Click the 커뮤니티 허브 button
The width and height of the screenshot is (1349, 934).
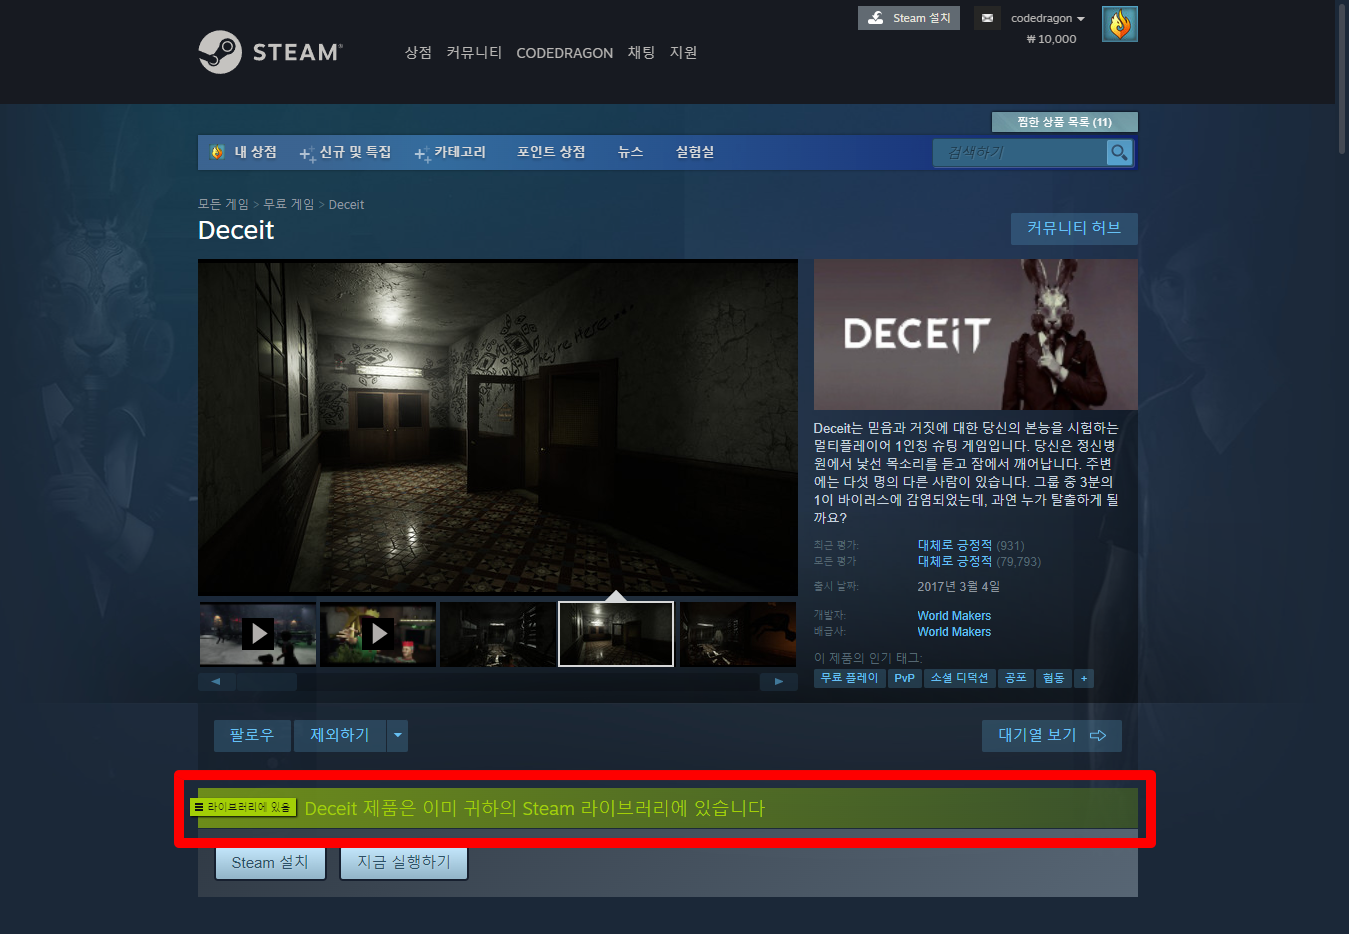pos(1074,228)
